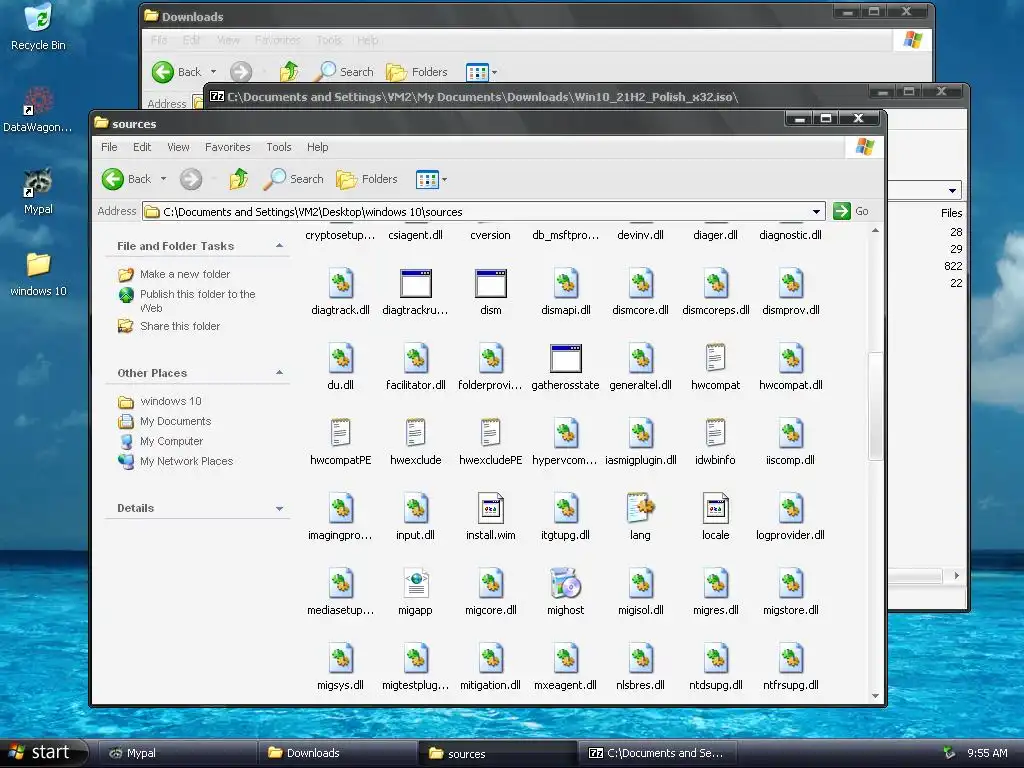Click the Forward arrow in sources window

(191, 179)
